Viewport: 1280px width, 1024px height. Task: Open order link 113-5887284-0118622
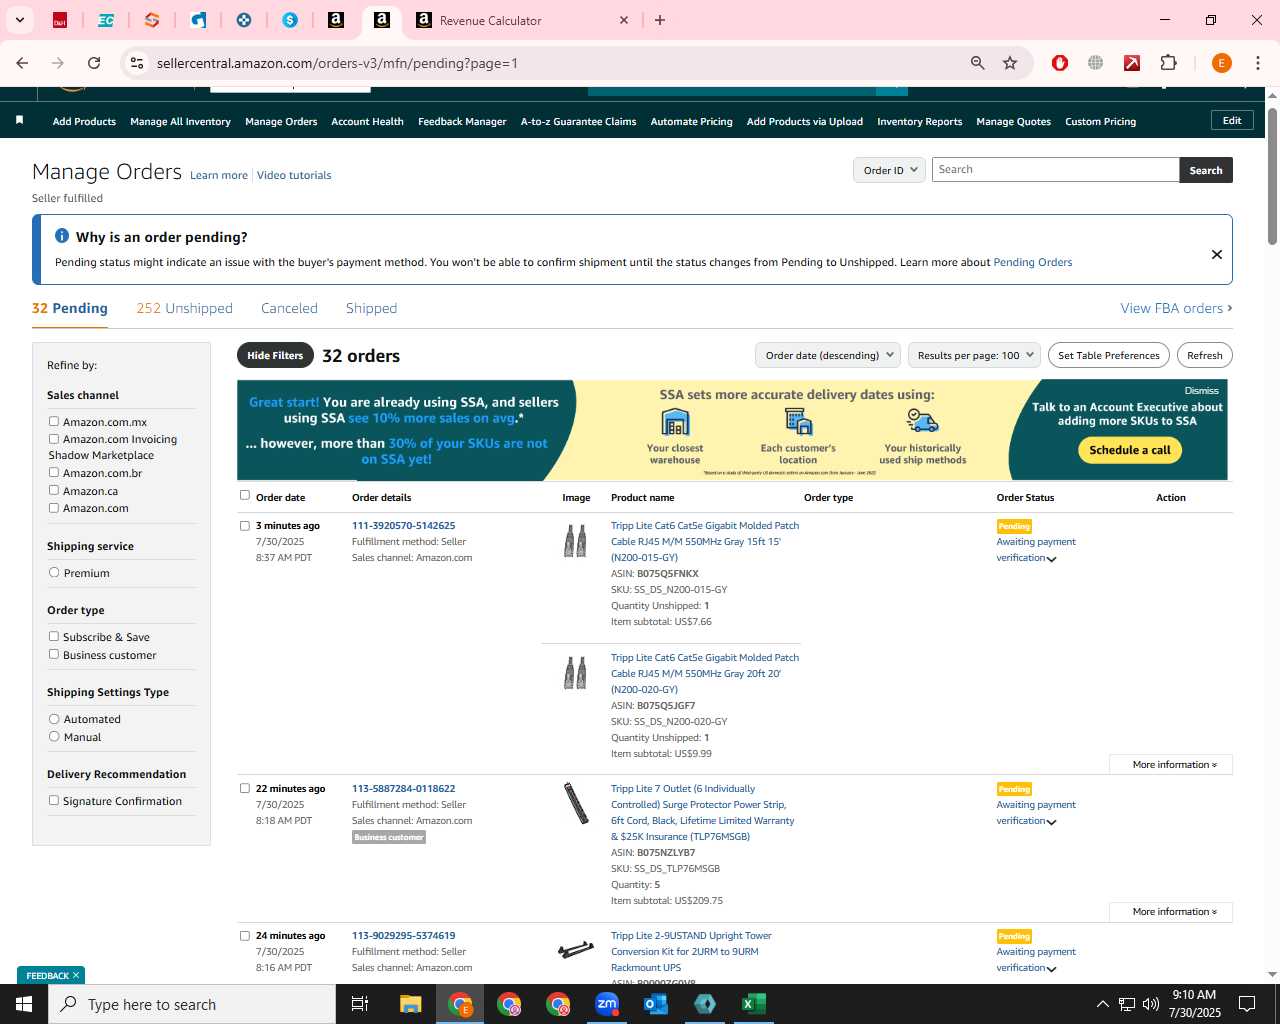403,788
